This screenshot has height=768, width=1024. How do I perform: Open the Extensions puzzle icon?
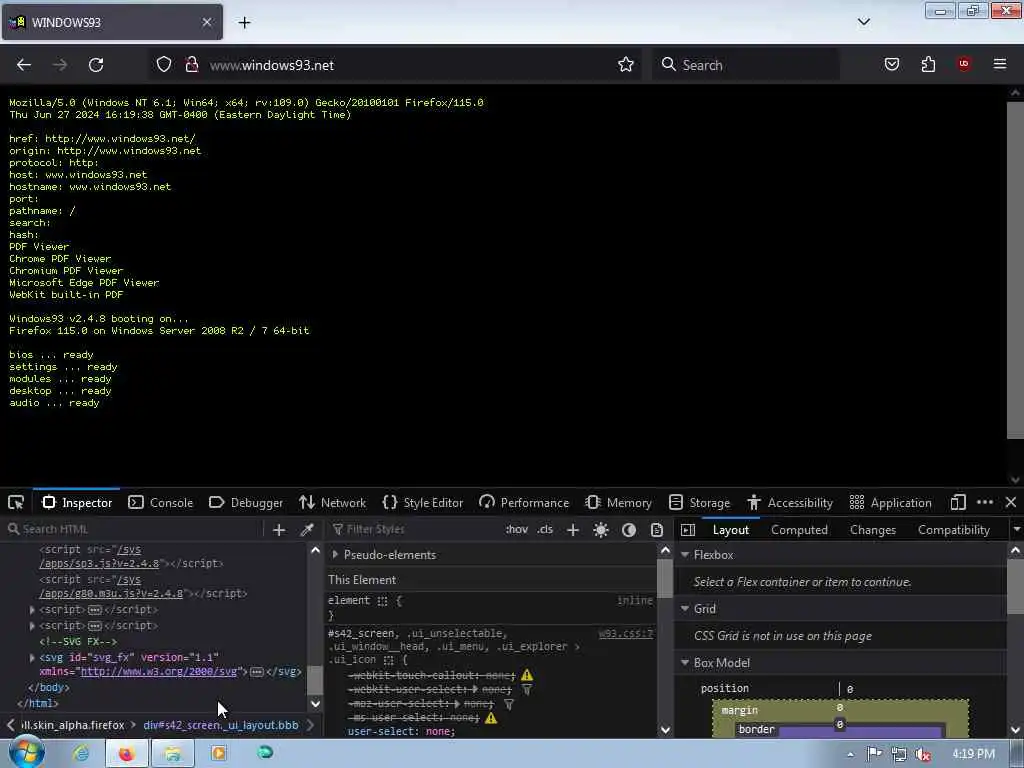[x=928, y=65]
